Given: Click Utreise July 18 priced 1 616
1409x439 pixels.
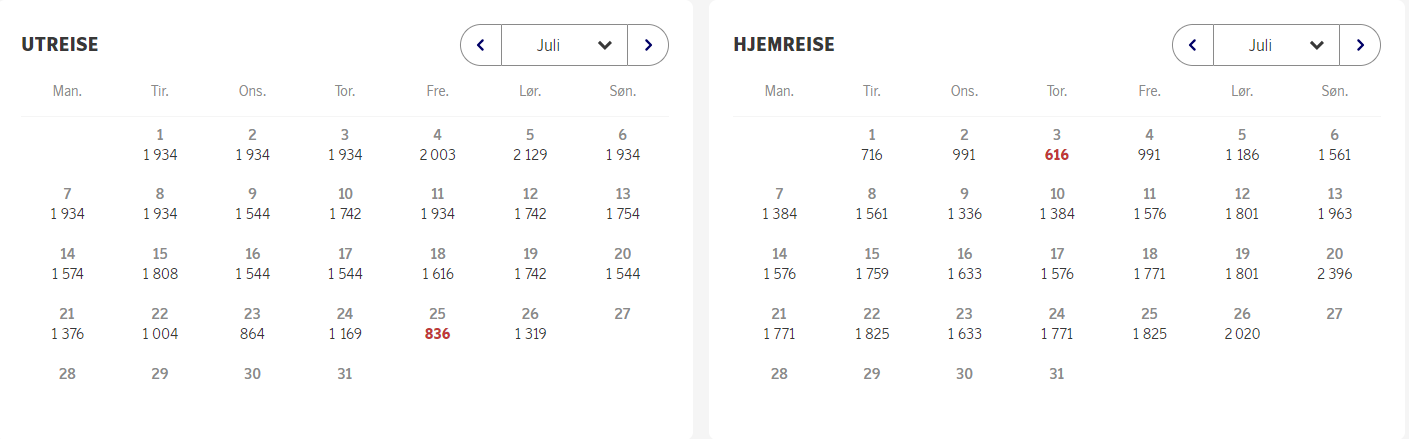Looking at the screenshot, I should pos(437,264).
